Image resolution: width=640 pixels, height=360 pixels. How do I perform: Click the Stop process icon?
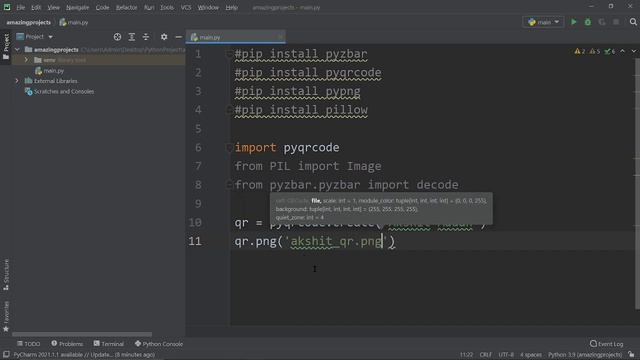click(x=616, y=22)
